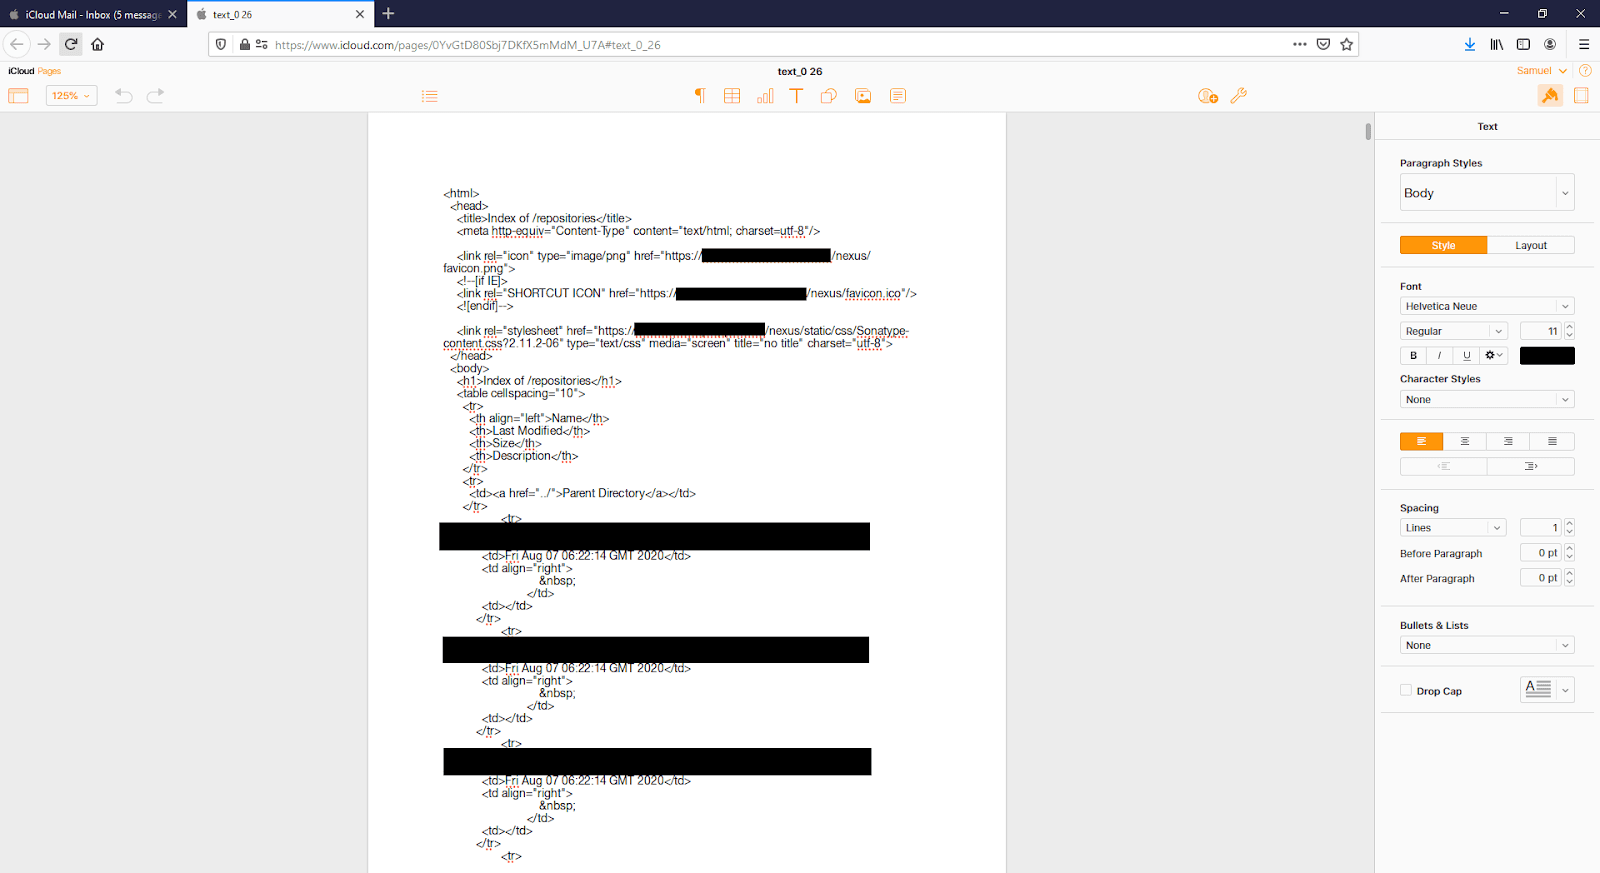Screen dimensions: 1600x873
Task: Toggle the Drop Cap checkbox
Action: pos(1406,690)
